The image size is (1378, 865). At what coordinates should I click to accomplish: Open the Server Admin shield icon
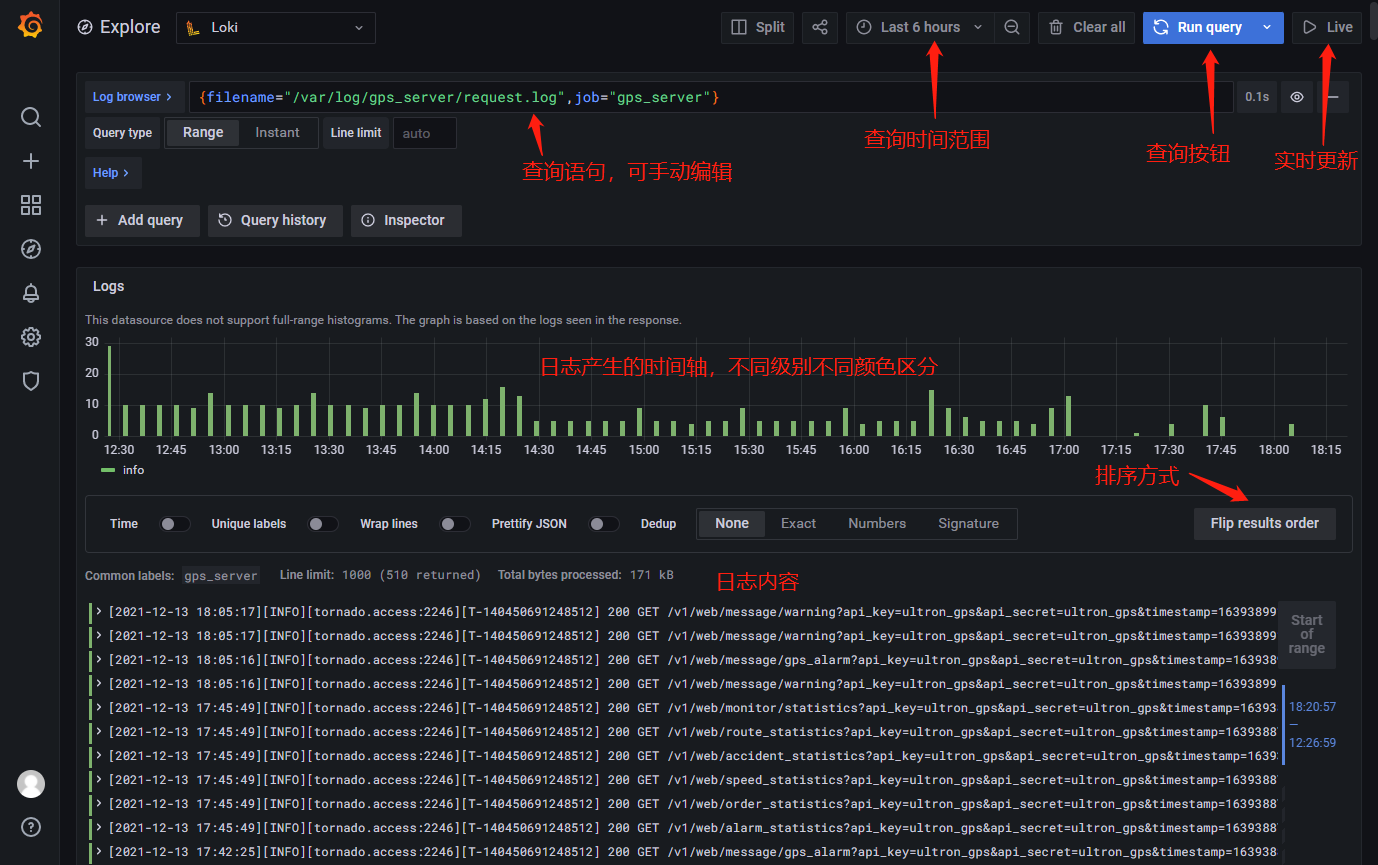[x=31, y=381]
